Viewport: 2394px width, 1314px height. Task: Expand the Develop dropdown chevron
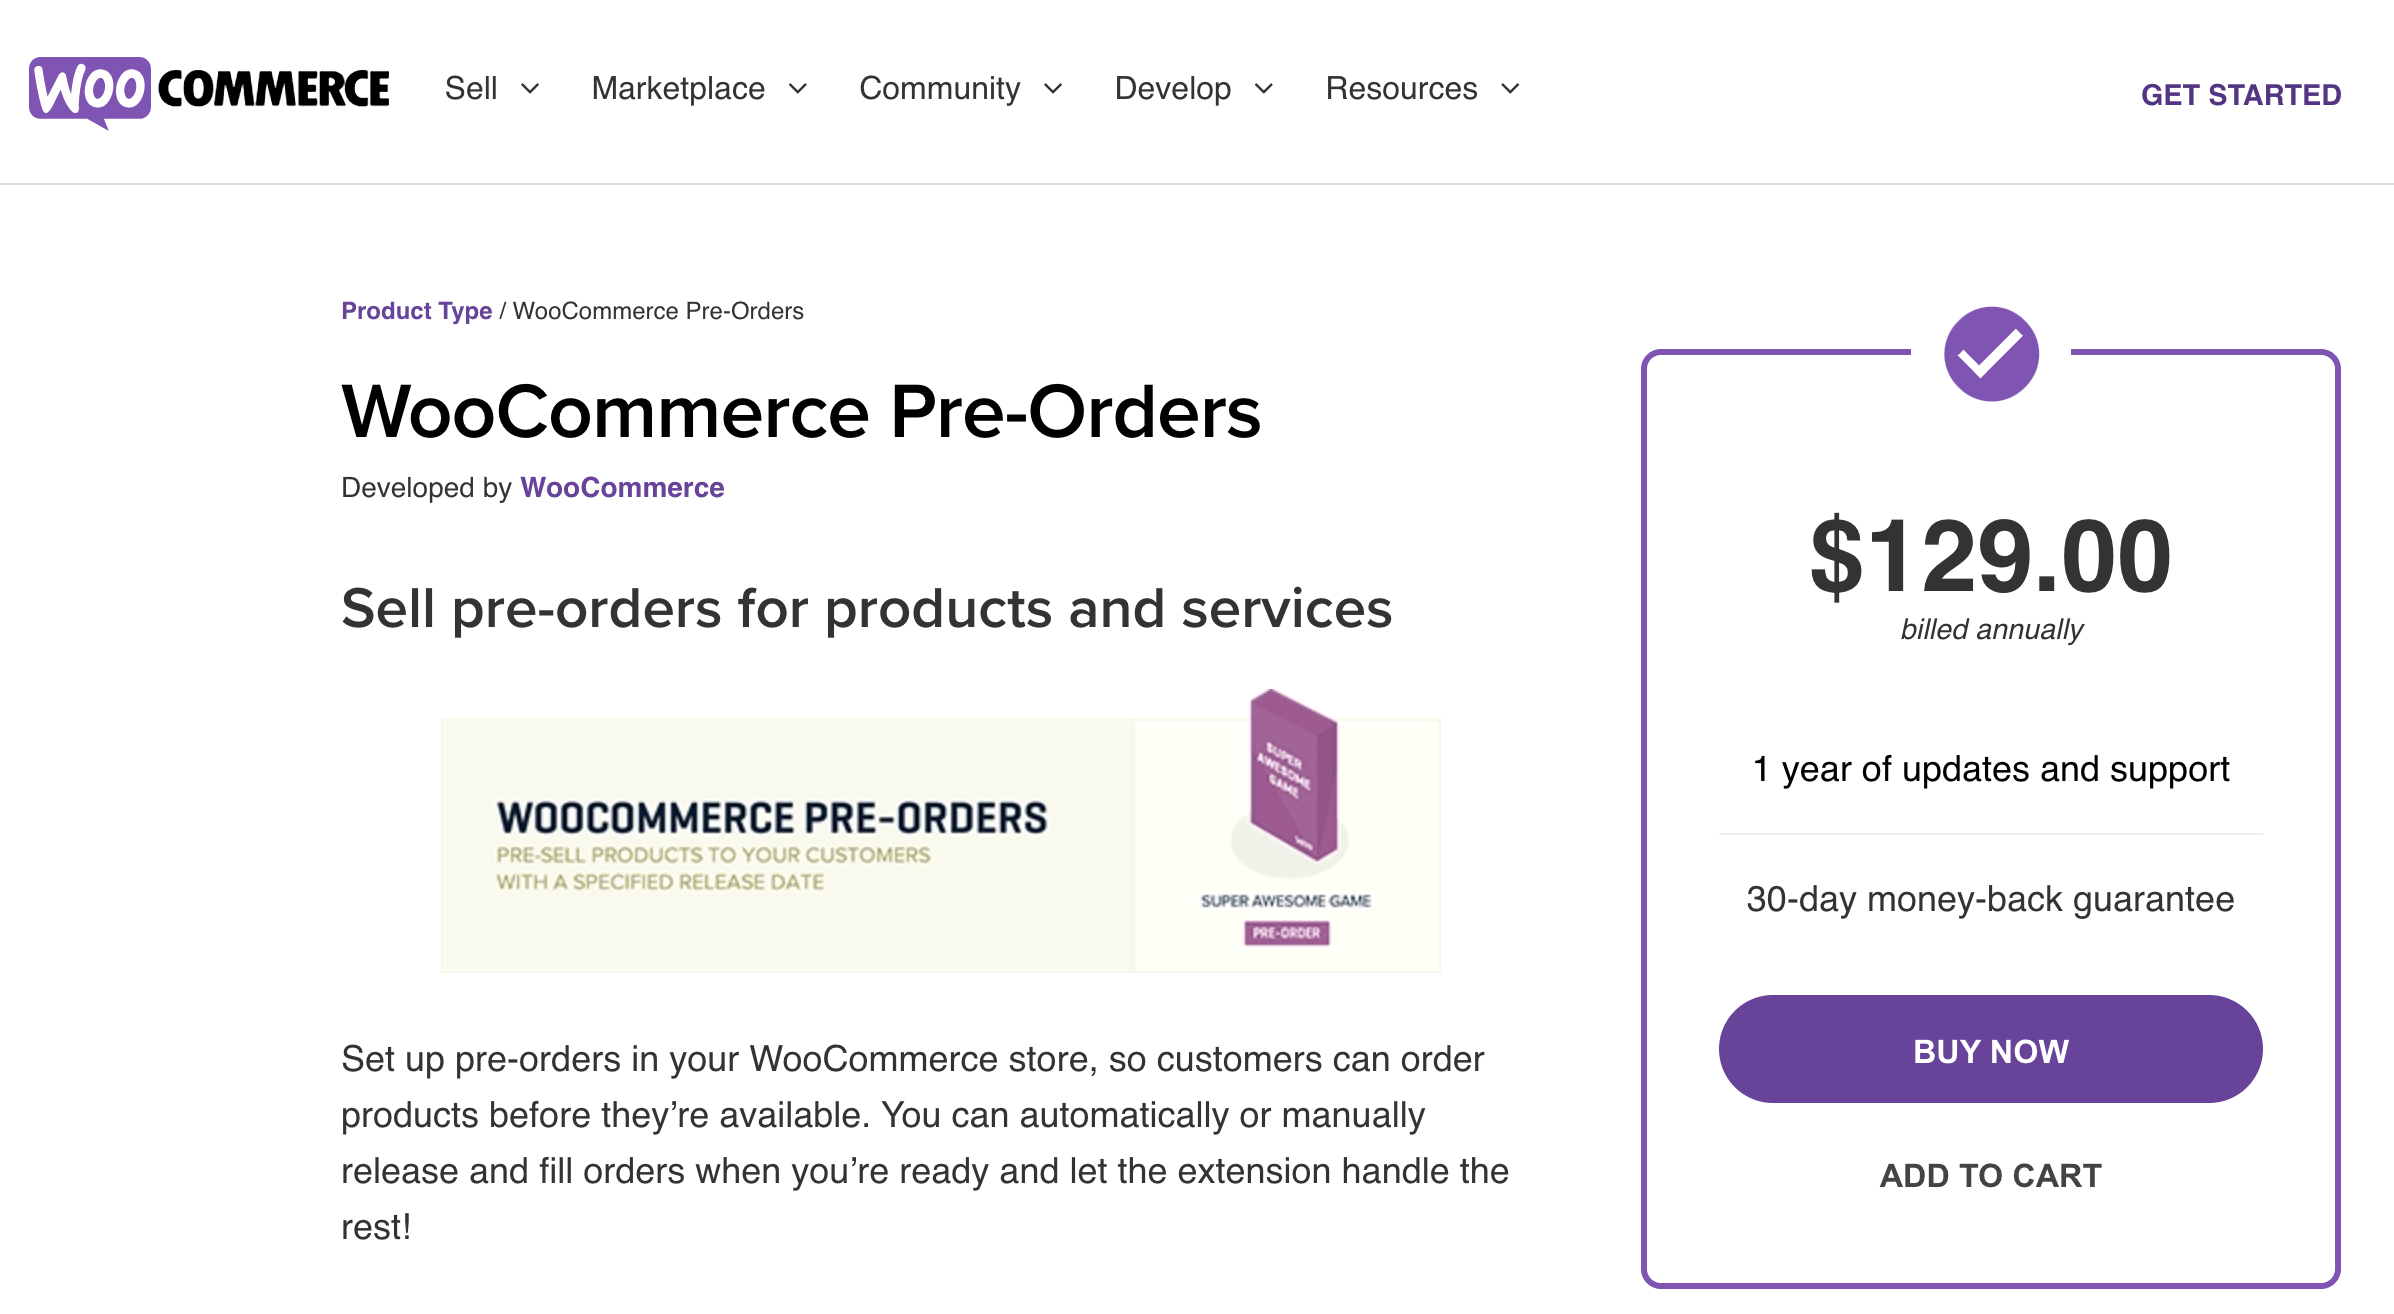1264,89
